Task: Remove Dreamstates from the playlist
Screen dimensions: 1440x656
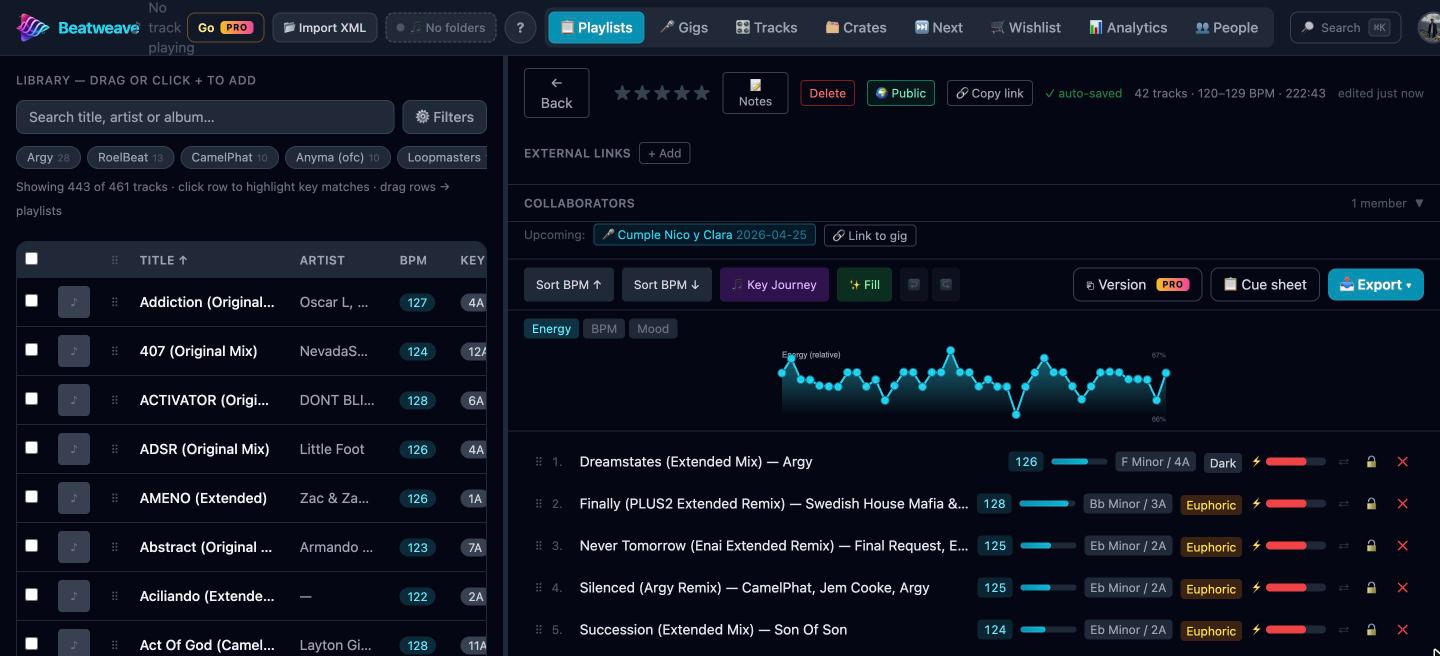Action: [x=1402, y=462]
